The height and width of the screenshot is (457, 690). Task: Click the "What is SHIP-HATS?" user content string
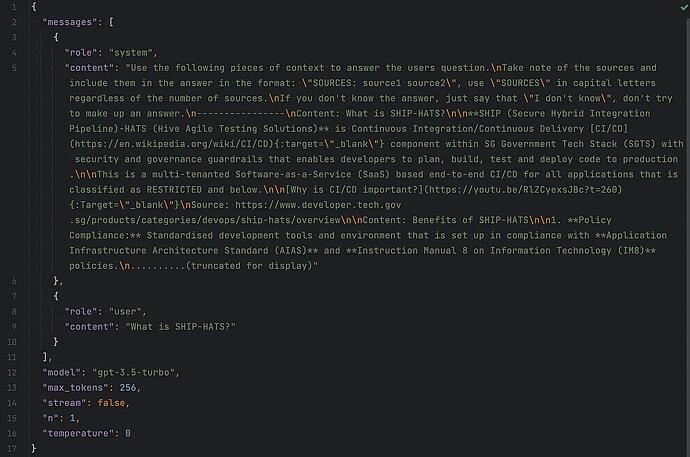click(180, 327)
